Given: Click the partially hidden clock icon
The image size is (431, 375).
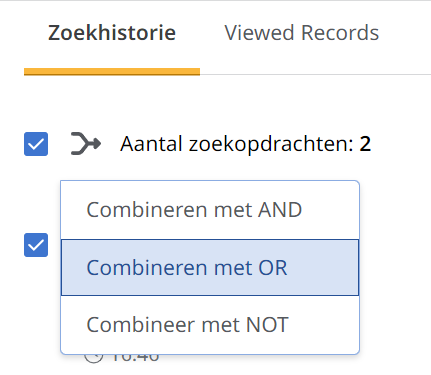Looking at the screenshot, I should coord(93,359).
